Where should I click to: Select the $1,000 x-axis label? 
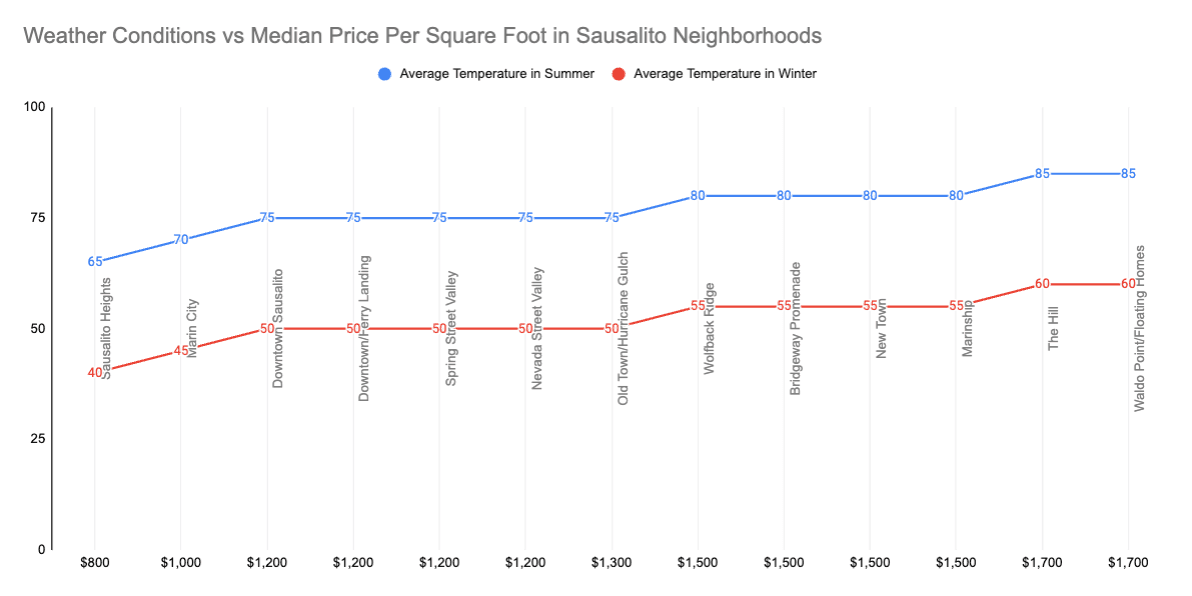click(181, 563)
